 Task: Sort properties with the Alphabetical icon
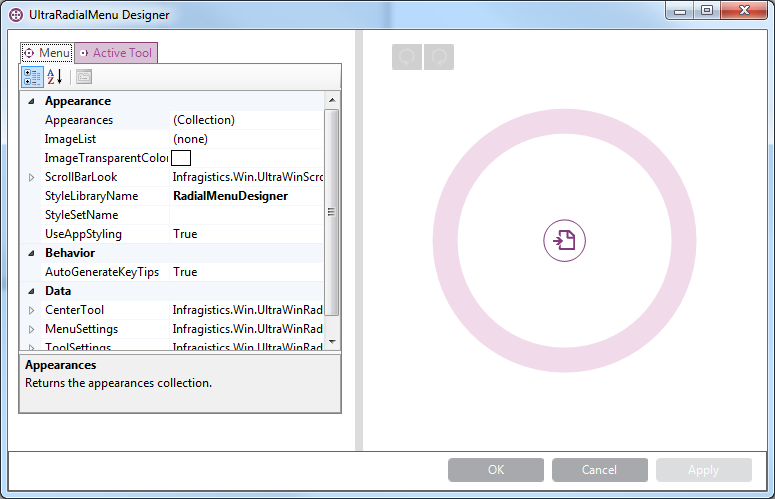pos(55,77)
